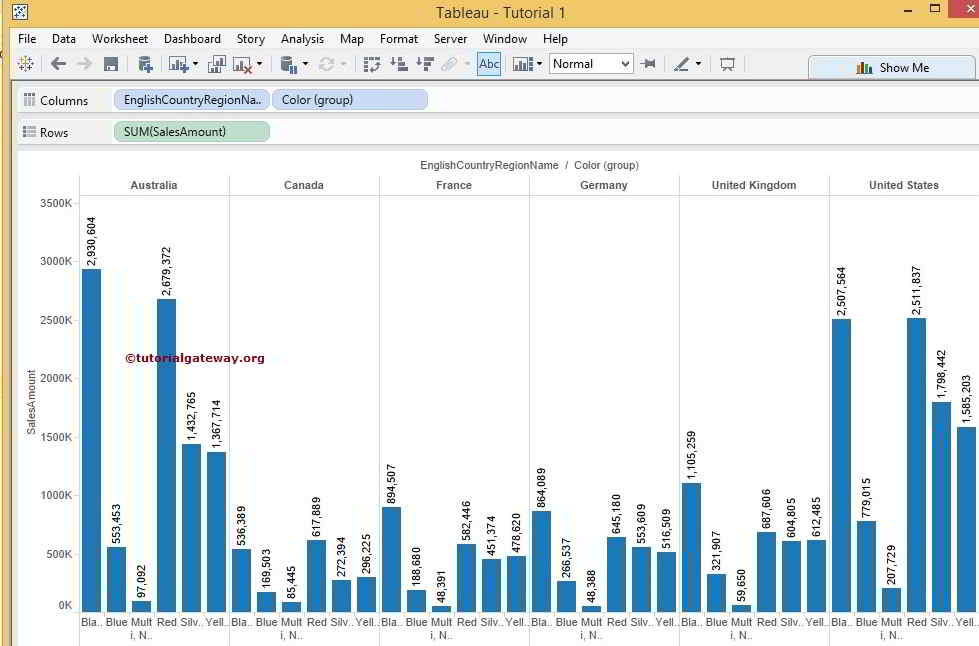
Task: Enable Fix Axes with the pin icon
Action: tap(647, 64)
